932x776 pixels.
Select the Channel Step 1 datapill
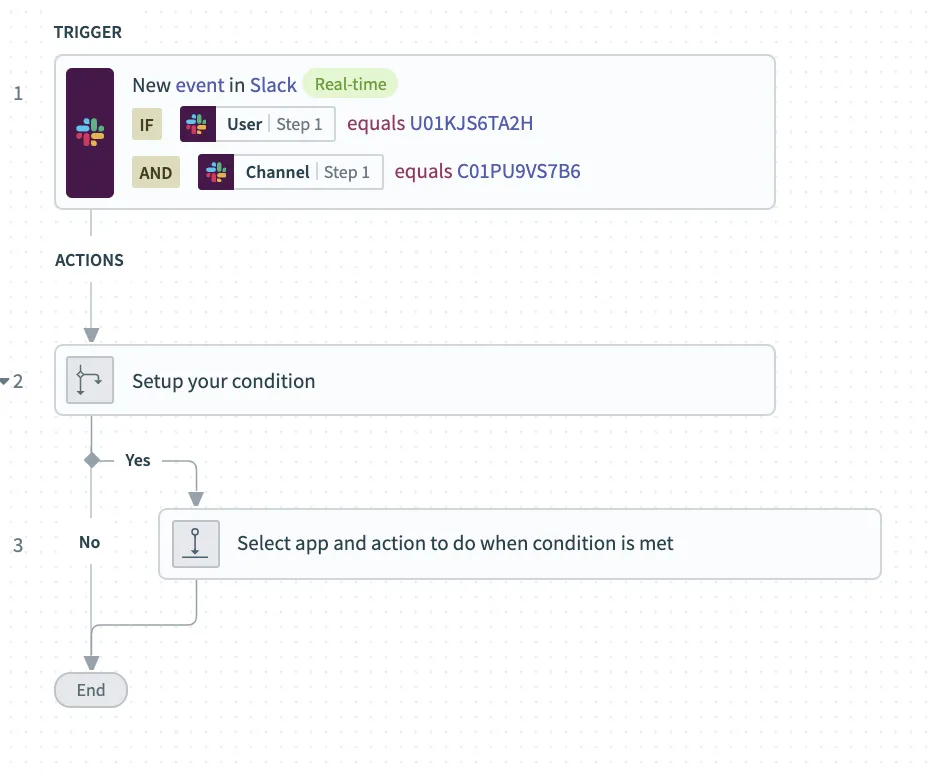pos(307,173)
